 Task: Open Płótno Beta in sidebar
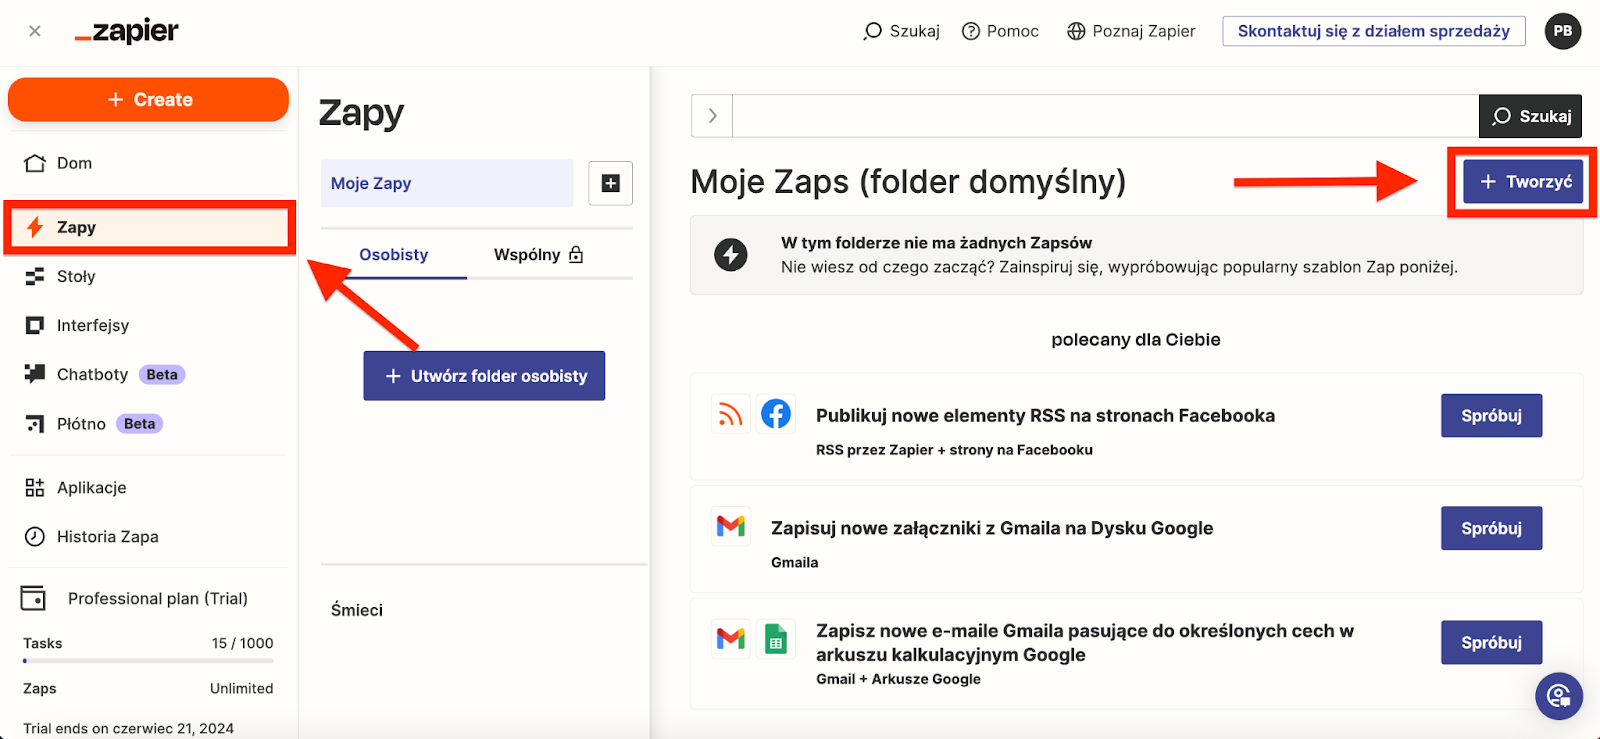pos(148,424)
